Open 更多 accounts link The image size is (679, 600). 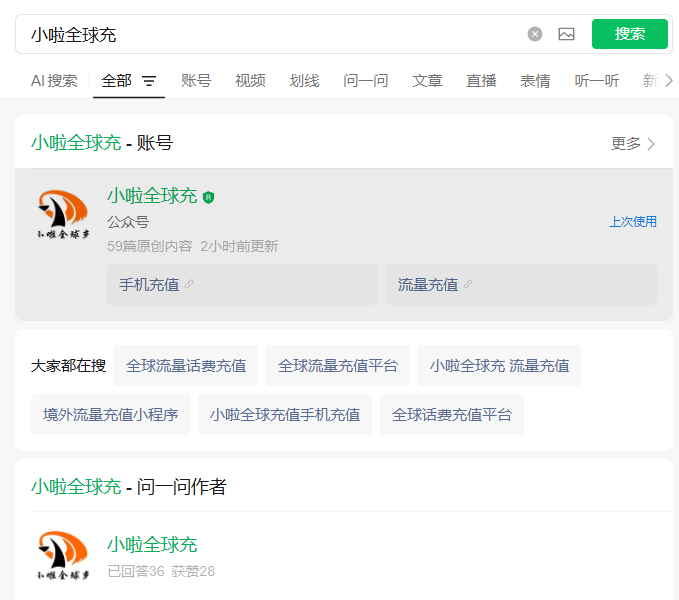pyautogui.click(x=632, y=143)
